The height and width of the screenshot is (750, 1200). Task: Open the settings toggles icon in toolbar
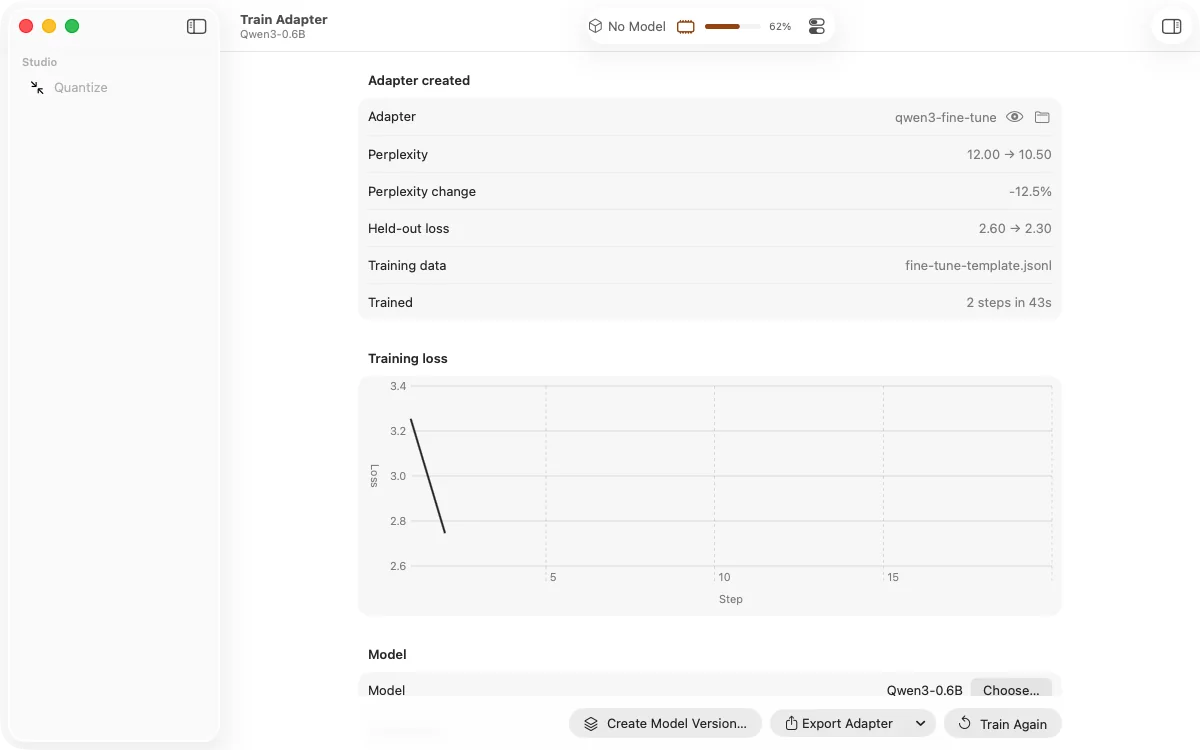pyautogui.click(x=817, y=27)
